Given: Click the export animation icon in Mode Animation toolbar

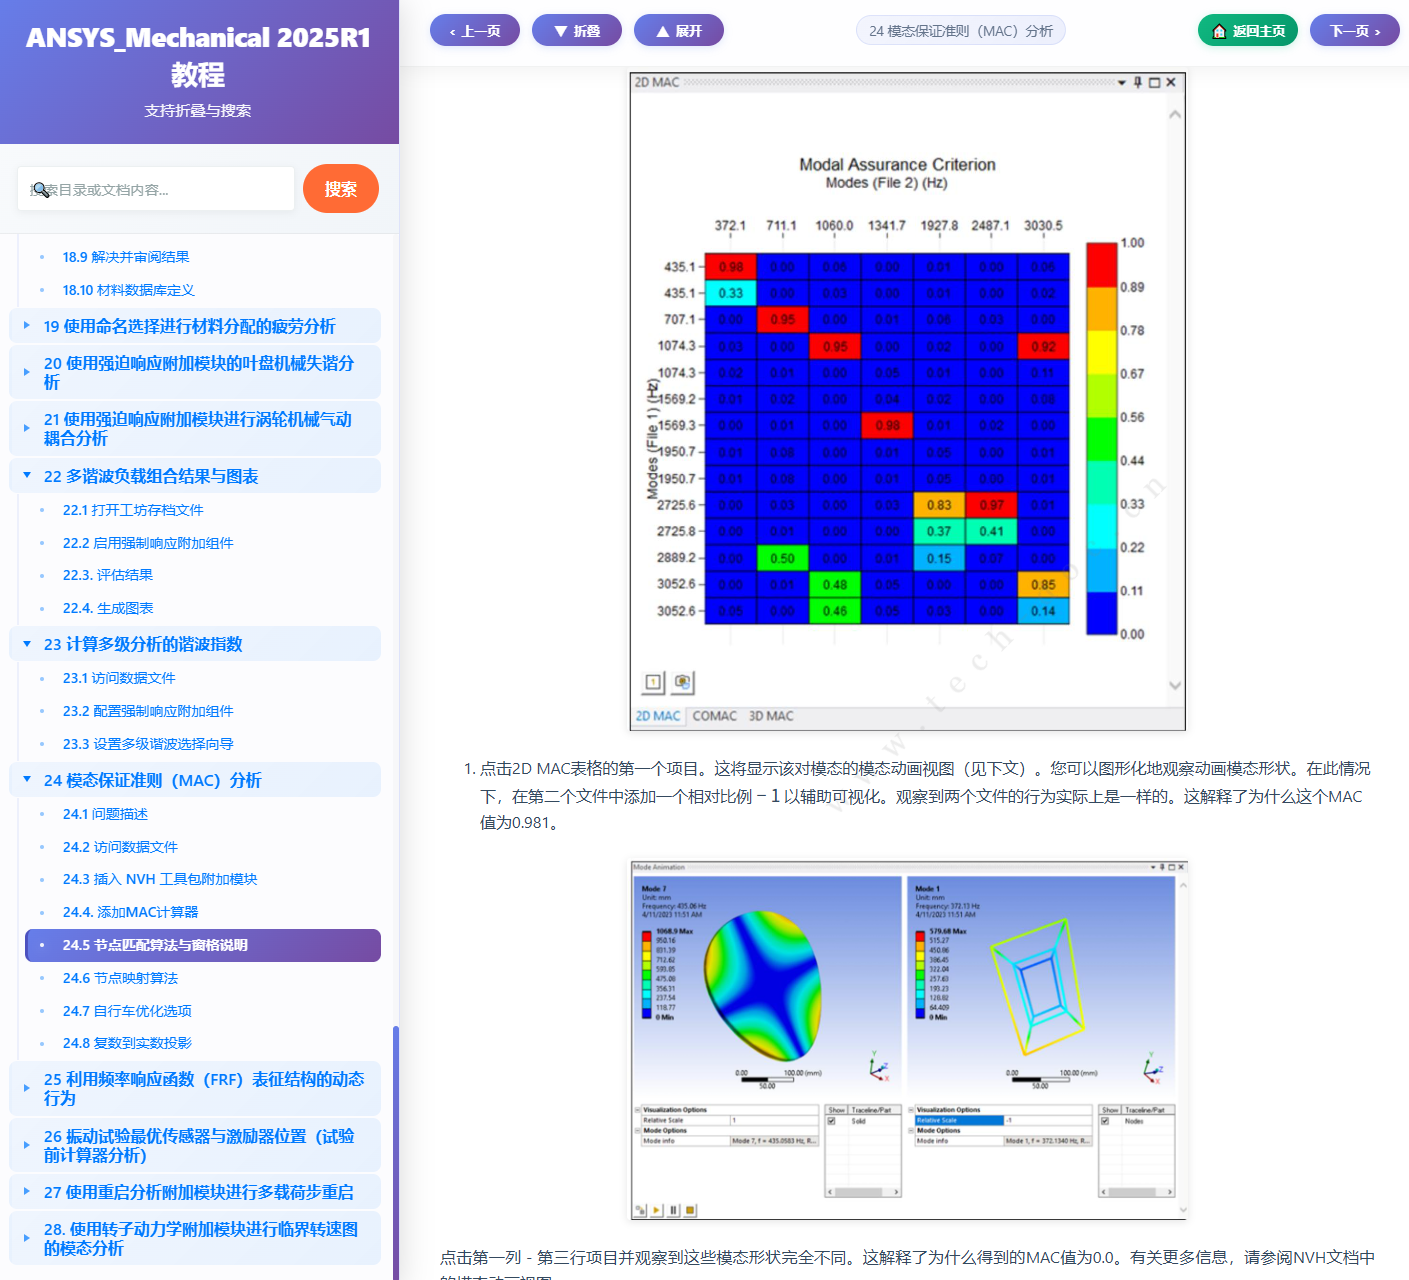Looking at the screenshot, I should [x=640, y=1209].
